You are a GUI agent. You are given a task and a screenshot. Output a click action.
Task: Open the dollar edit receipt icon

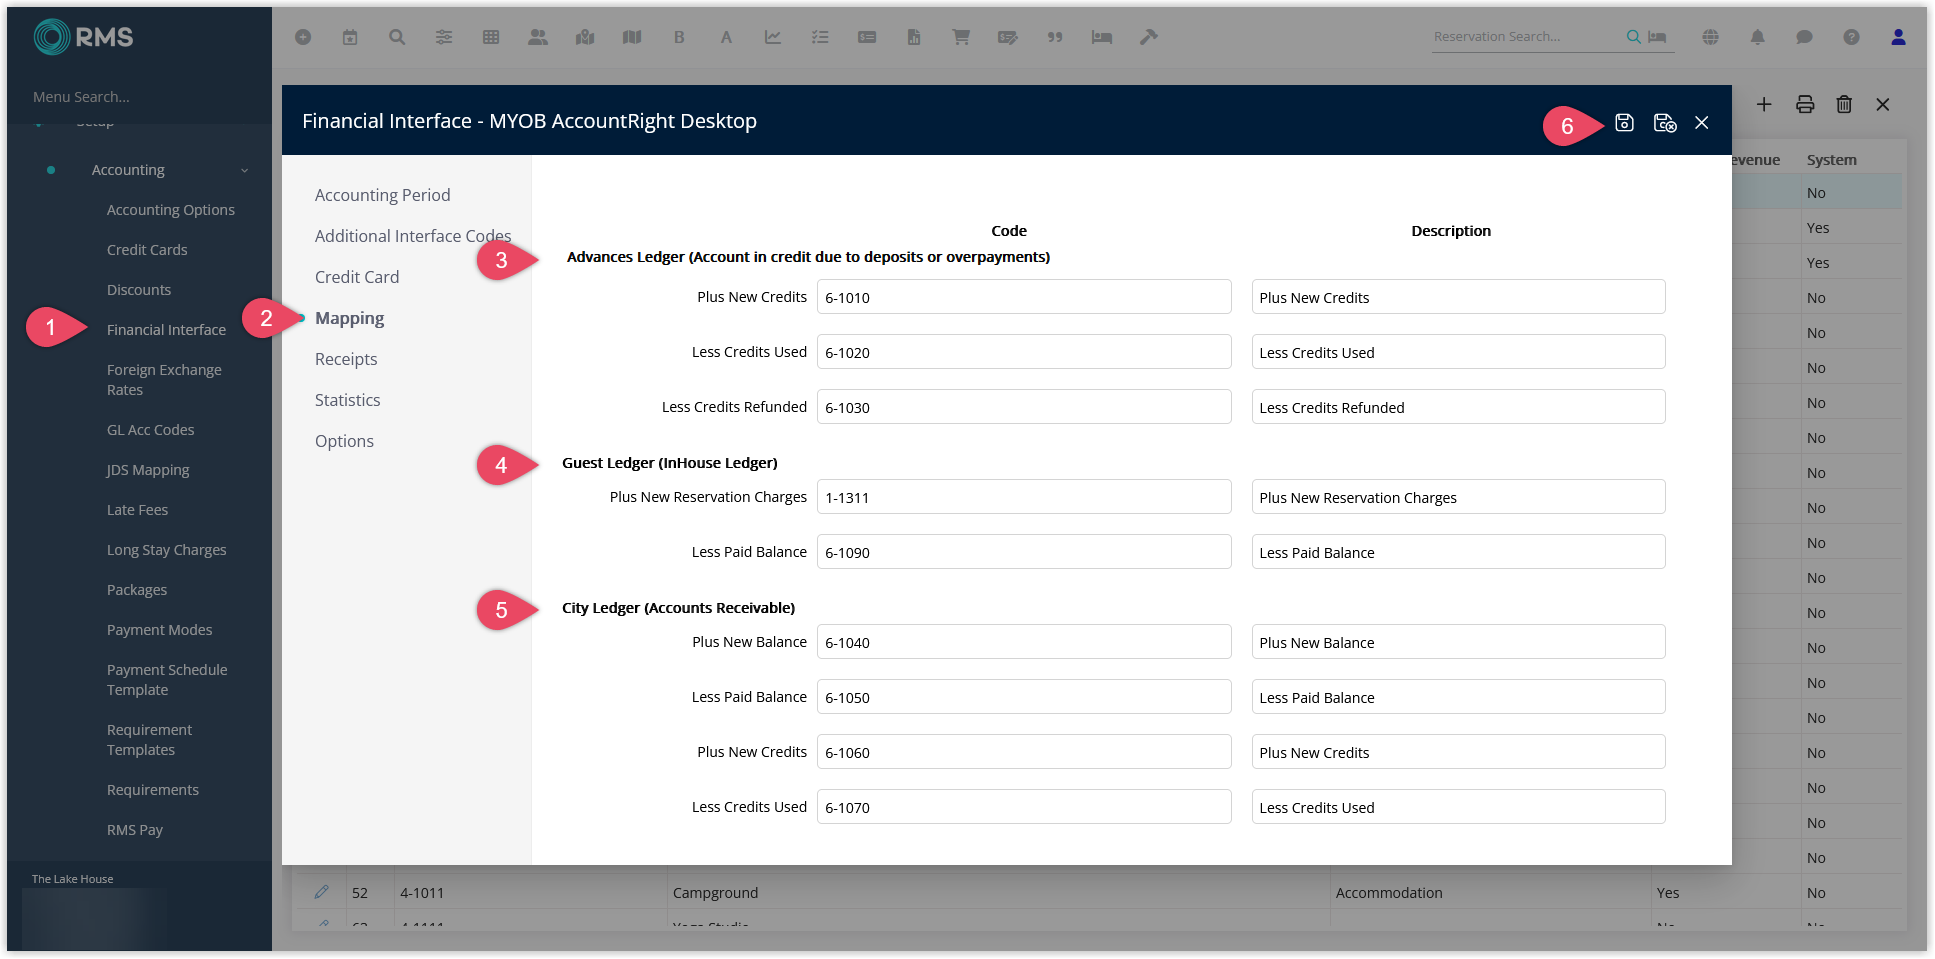coord(1008,37)
